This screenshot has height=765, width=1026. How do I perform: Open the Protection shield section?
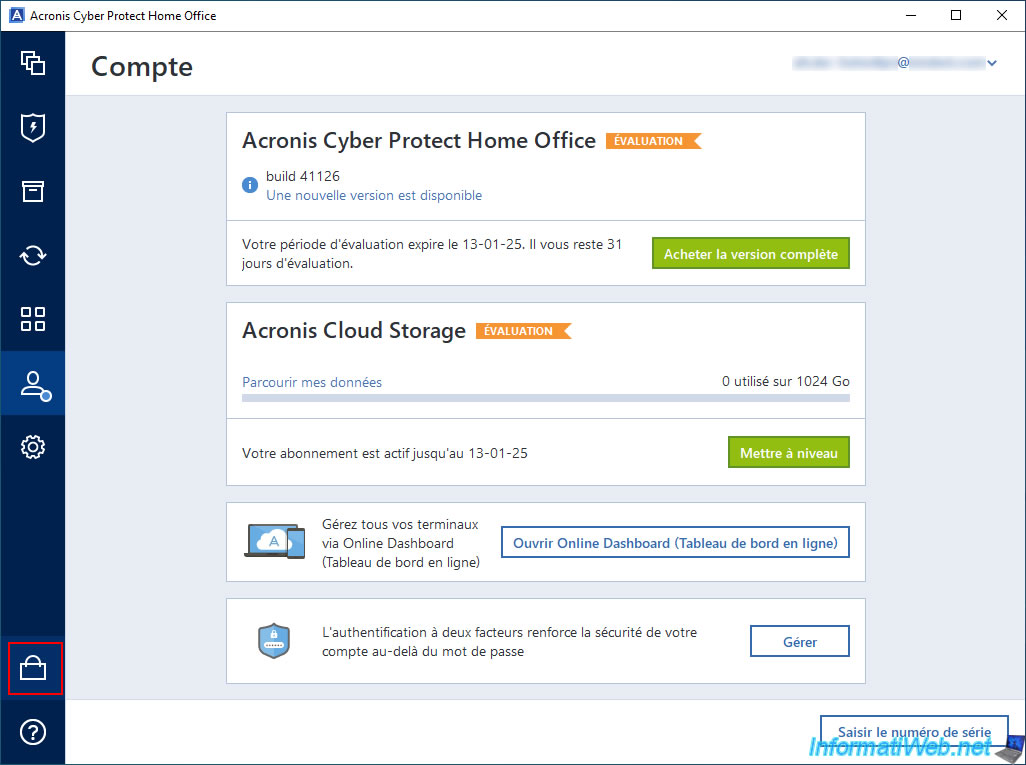[33, 127]
